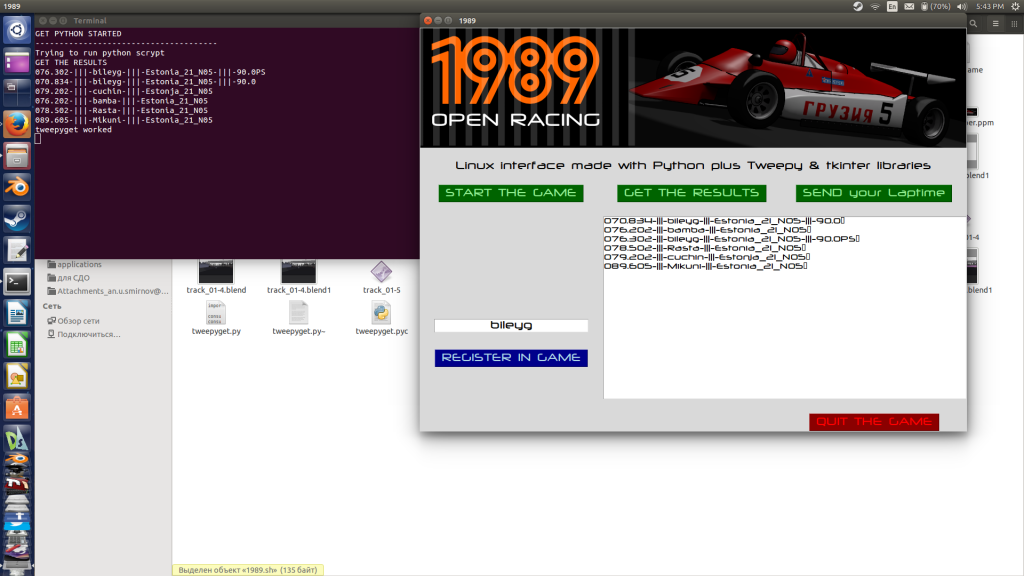Open the Ubuntu Dash launcher icon
This screenshot has width=1024, height=576.
(17, 30)
